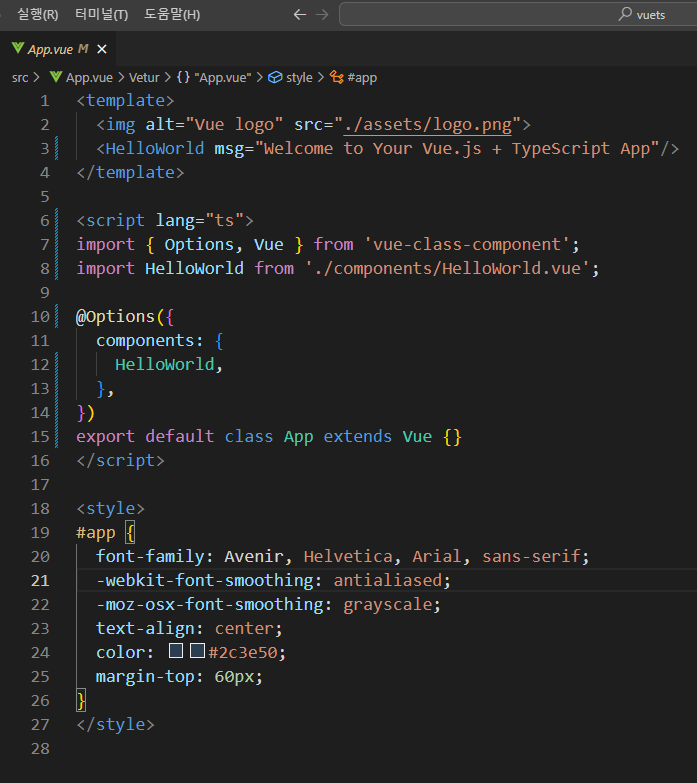Click the Vue logo icon in breadcrumb
The image size is (697, 783).
click(x=56, y=77)
